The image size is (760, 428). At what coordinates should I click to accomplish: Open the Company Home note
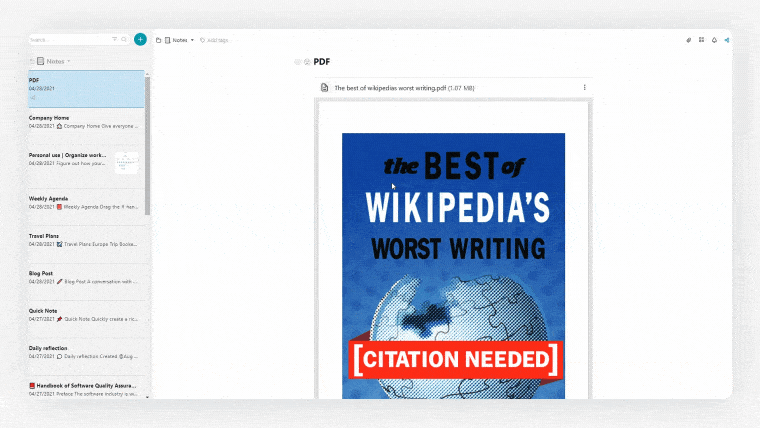pyautogui.click(x=86, y=127)
